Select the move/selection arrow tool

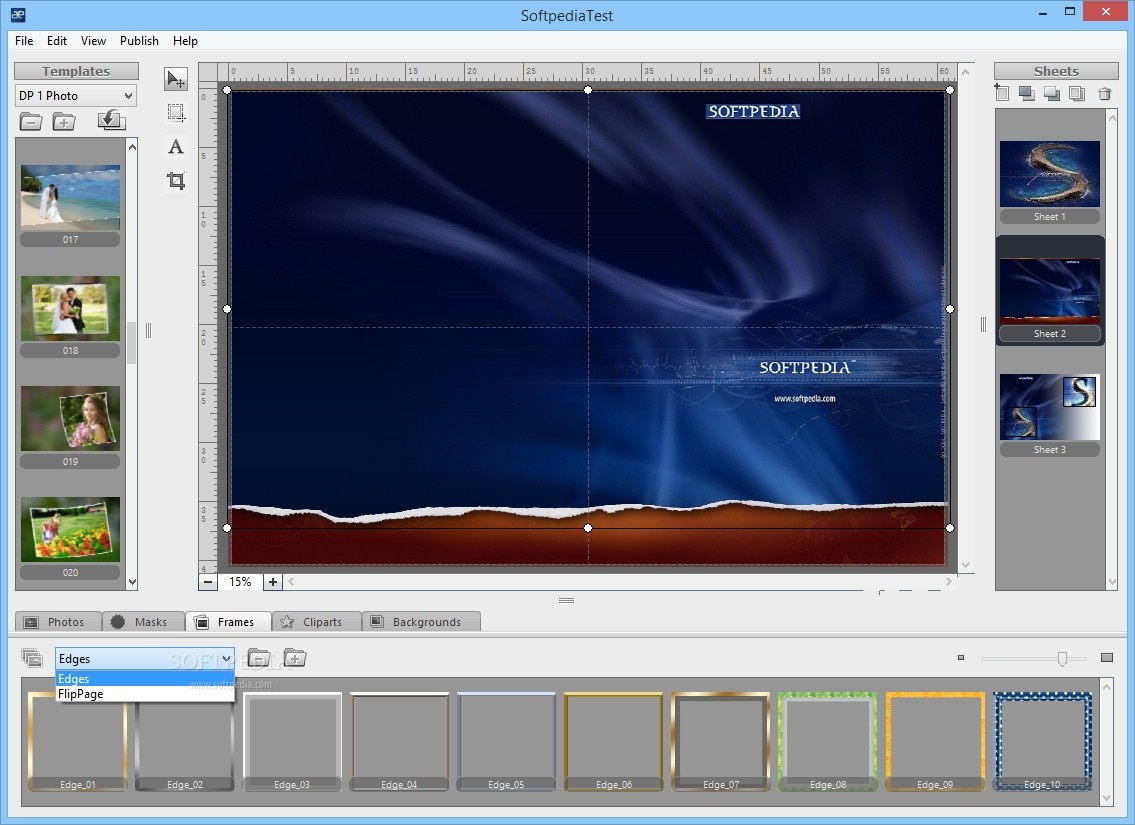pos(176,79)
